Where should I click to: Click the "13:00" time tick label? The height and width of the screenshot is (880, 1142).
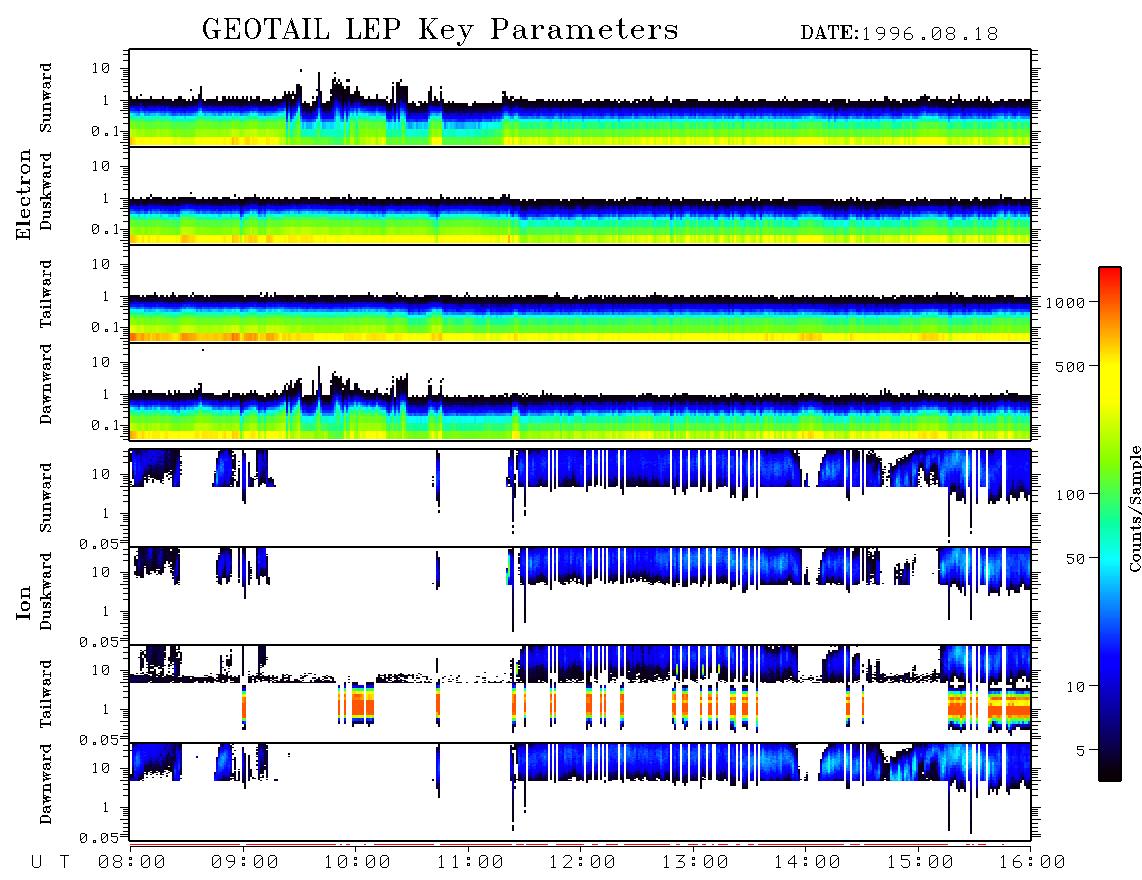(695, 863)
